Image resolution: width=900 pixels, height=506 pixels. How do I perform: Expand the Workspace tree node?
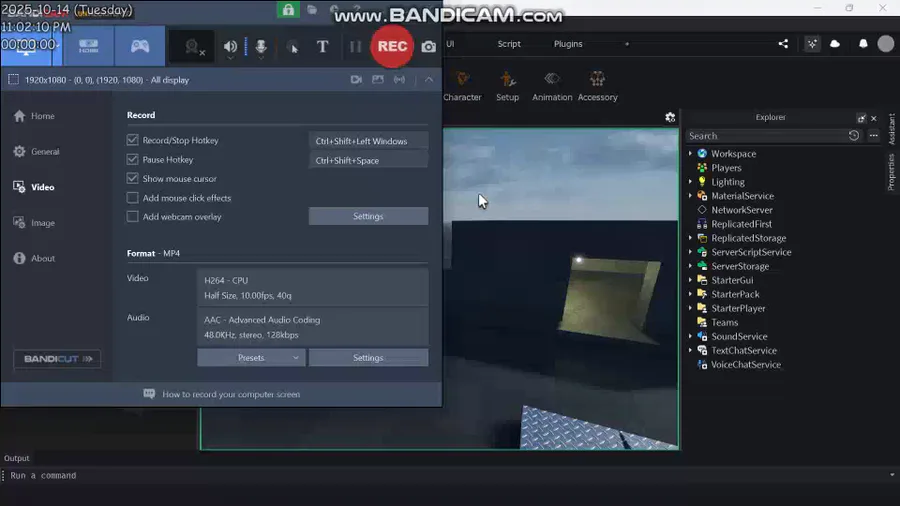point(690,154)
